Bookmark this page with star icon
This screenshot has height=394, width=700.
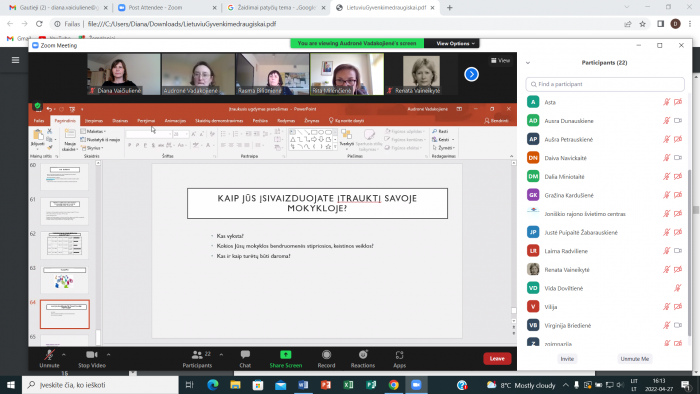click(x=642, y=24)
